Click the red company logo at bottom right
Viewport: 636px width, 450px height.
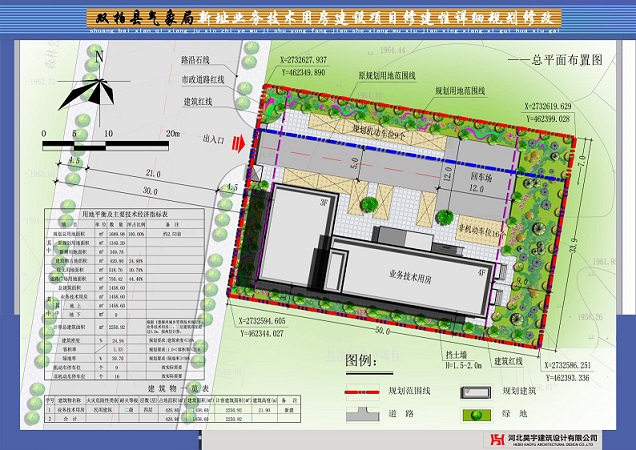(x=496, y=438)
